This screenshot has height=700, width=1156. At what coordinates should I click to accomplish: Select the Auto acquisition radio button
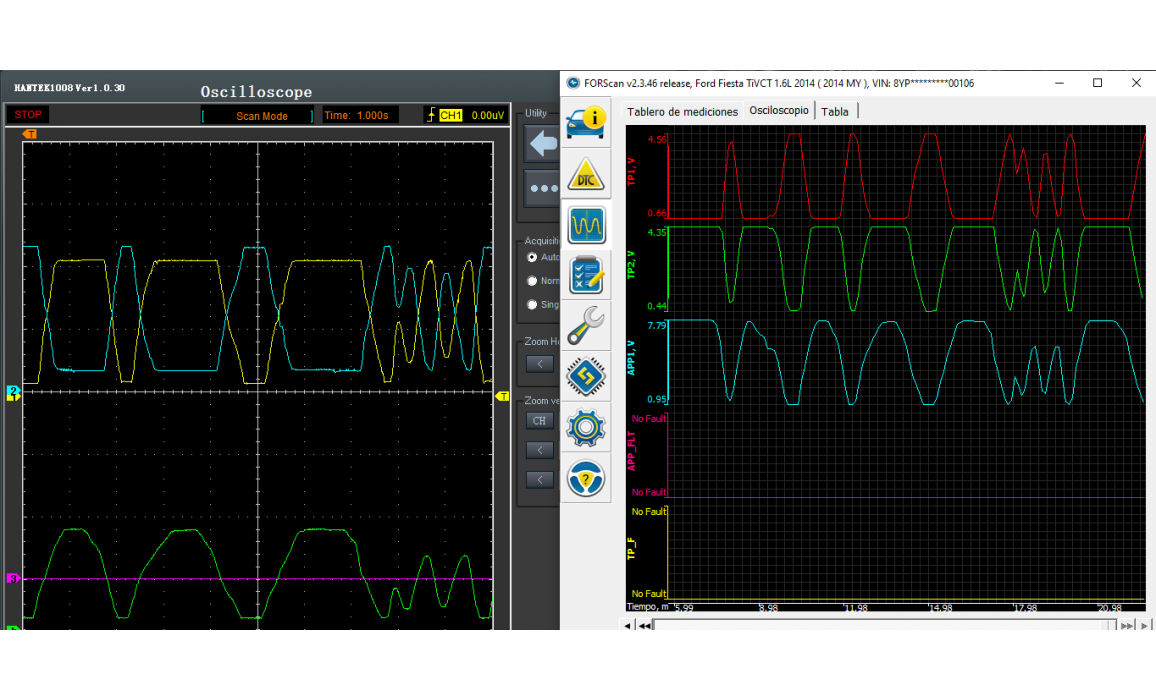[x=532, y=257]
